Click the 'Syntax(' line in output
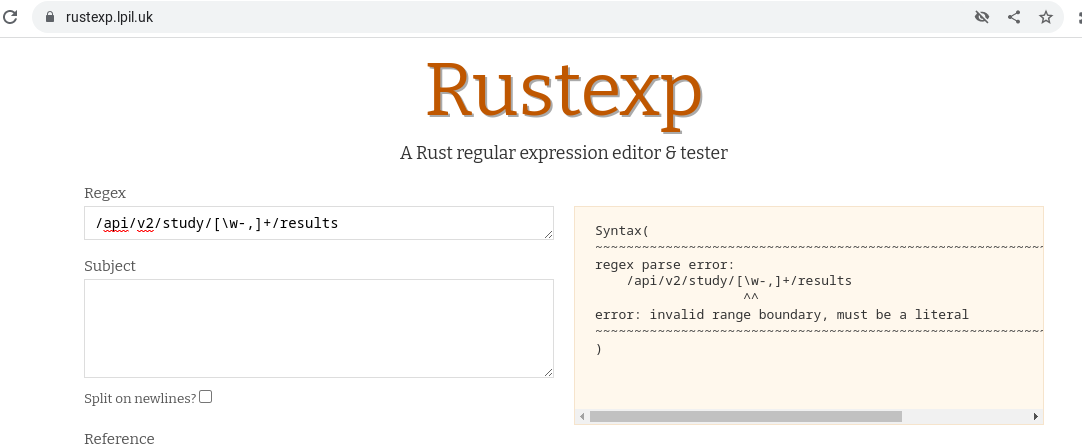The image size is (1082, 444). pos(622,231)
